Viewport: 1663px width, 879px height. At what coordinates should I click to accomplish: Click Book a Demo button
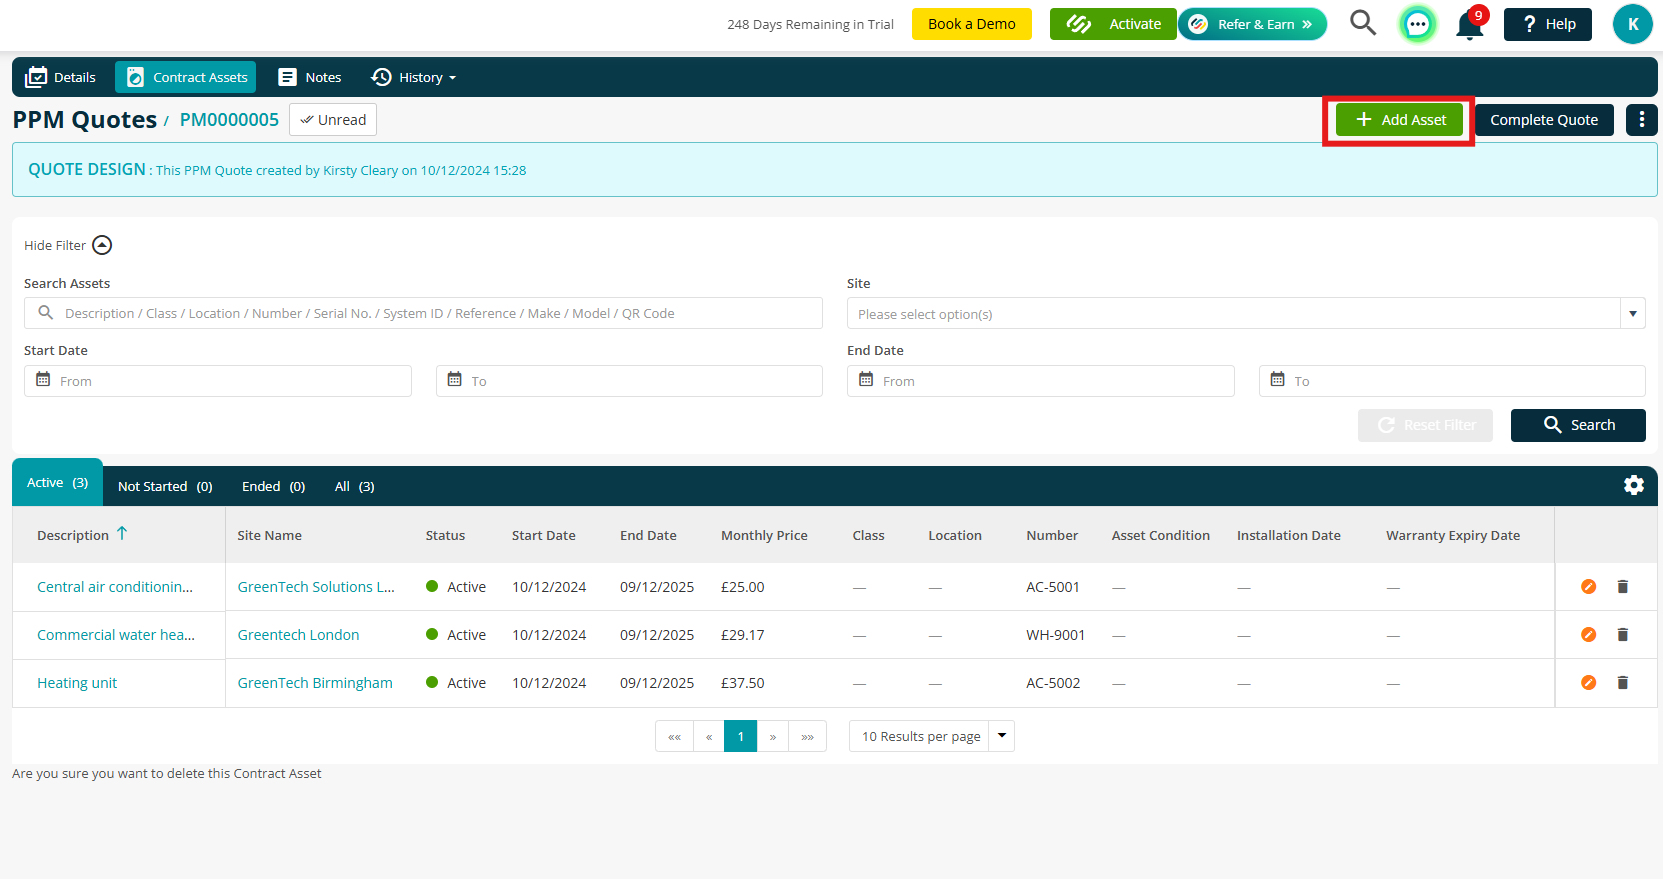click(971, 24)
